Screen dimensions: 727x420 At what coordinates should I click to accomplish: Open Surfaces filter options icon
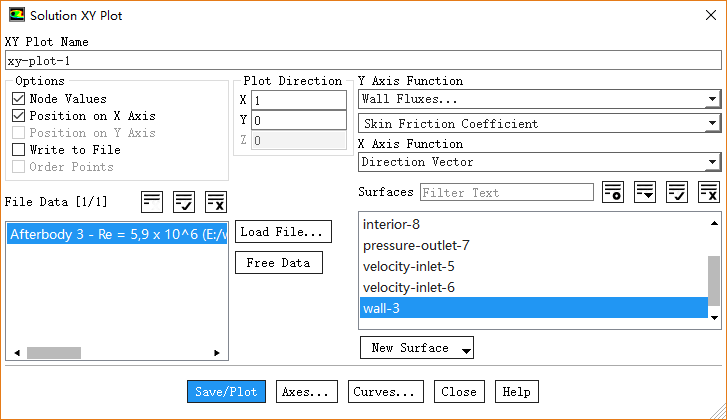tap(613, 192)
